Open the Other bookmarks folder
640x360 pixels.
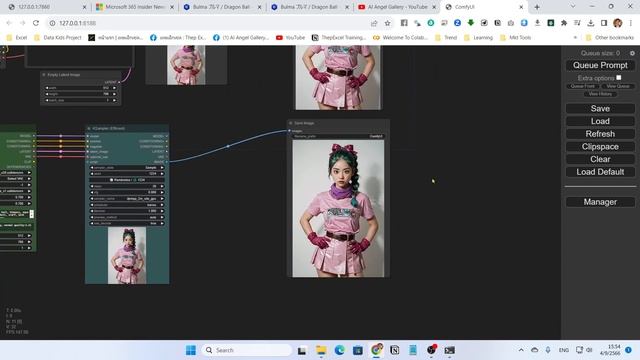click(x=610, y=38)
